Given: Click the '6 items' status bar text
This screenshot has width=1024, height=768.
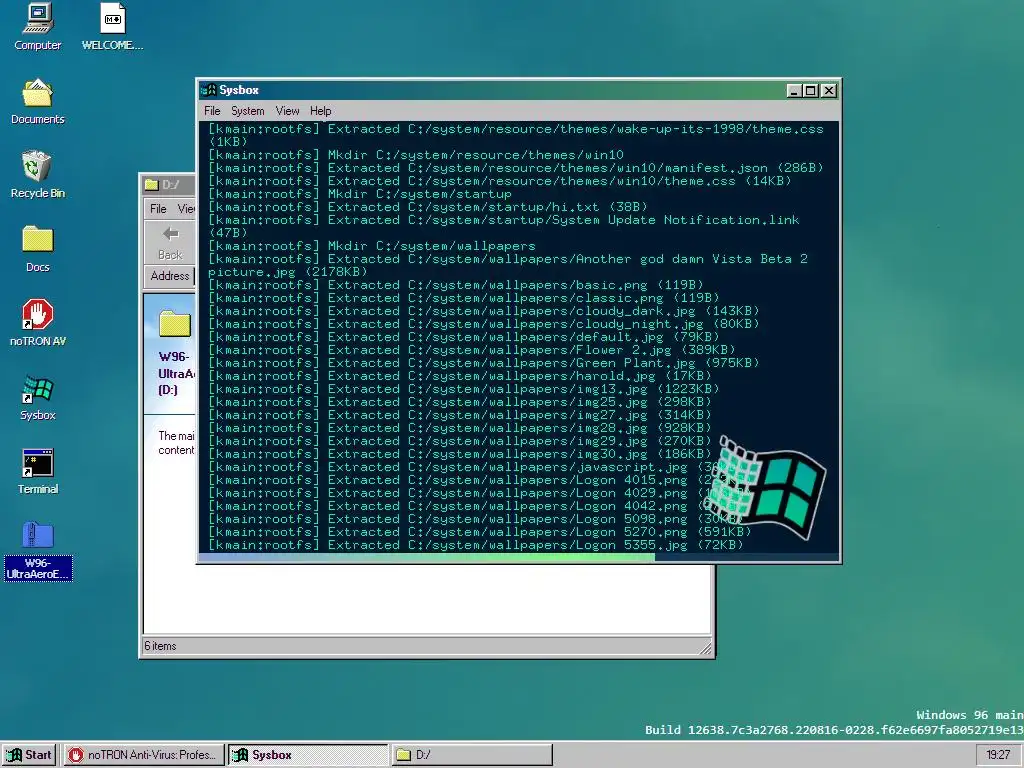Looking at the screenshot, I should [160, 646].
